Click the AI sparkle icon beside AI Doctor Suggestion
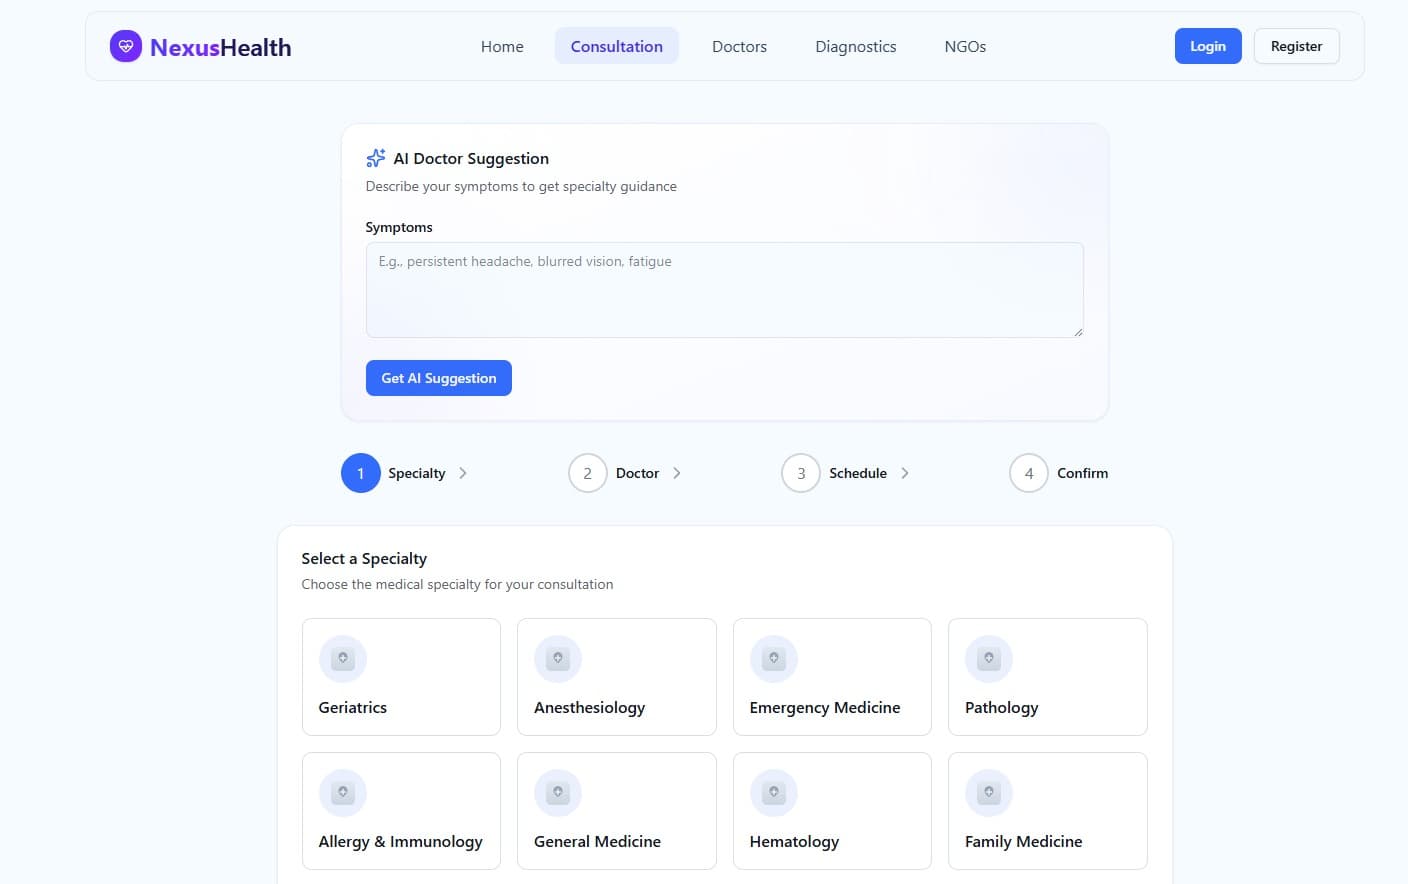This screenshot has width=1408, height=884. [375, 158]
